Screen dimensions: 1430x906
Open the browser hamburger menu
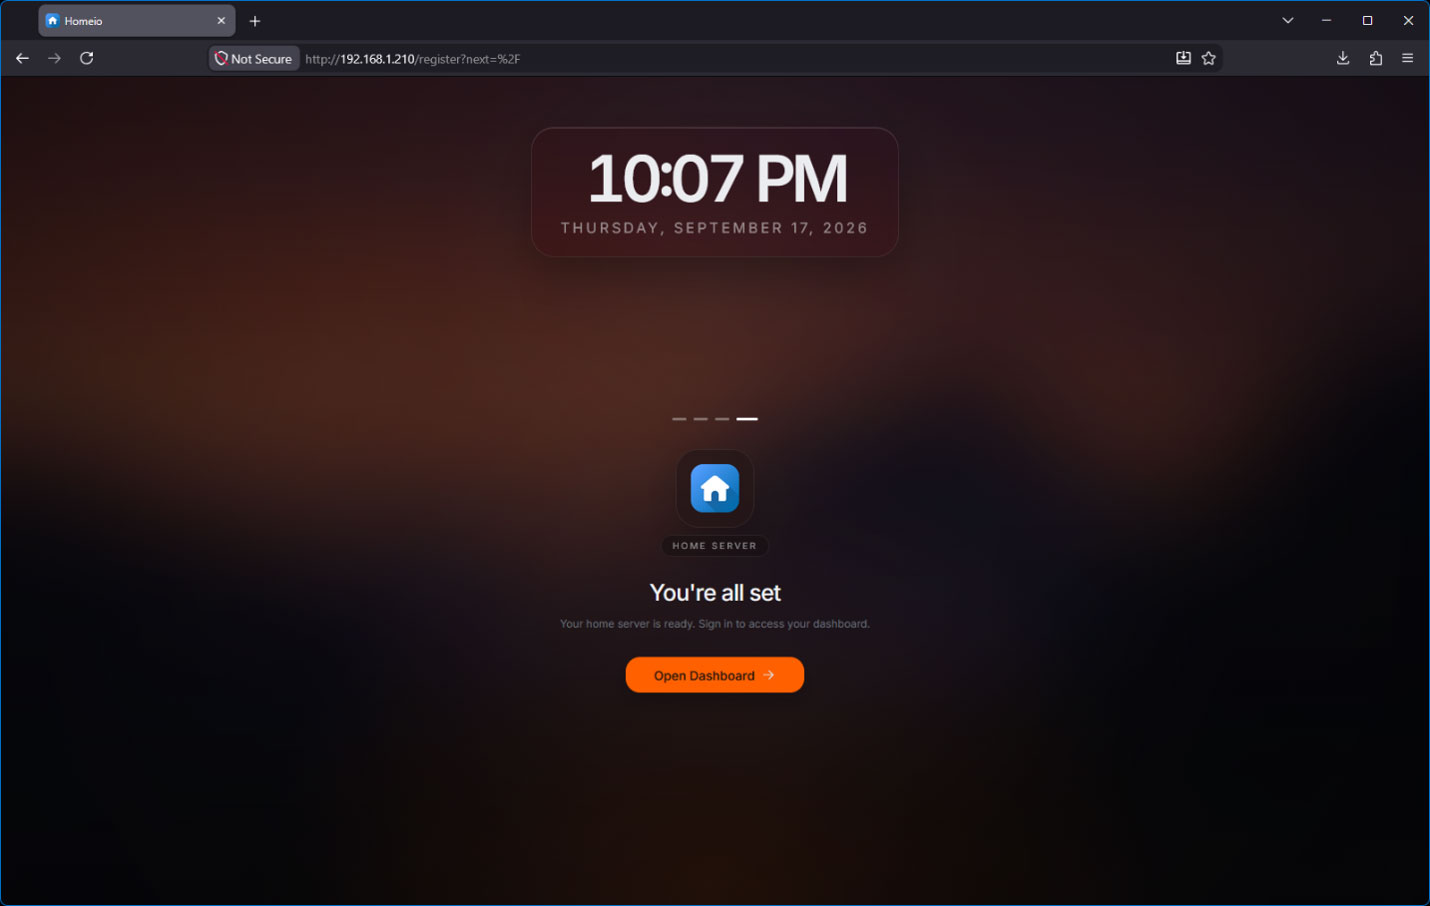1407,58
